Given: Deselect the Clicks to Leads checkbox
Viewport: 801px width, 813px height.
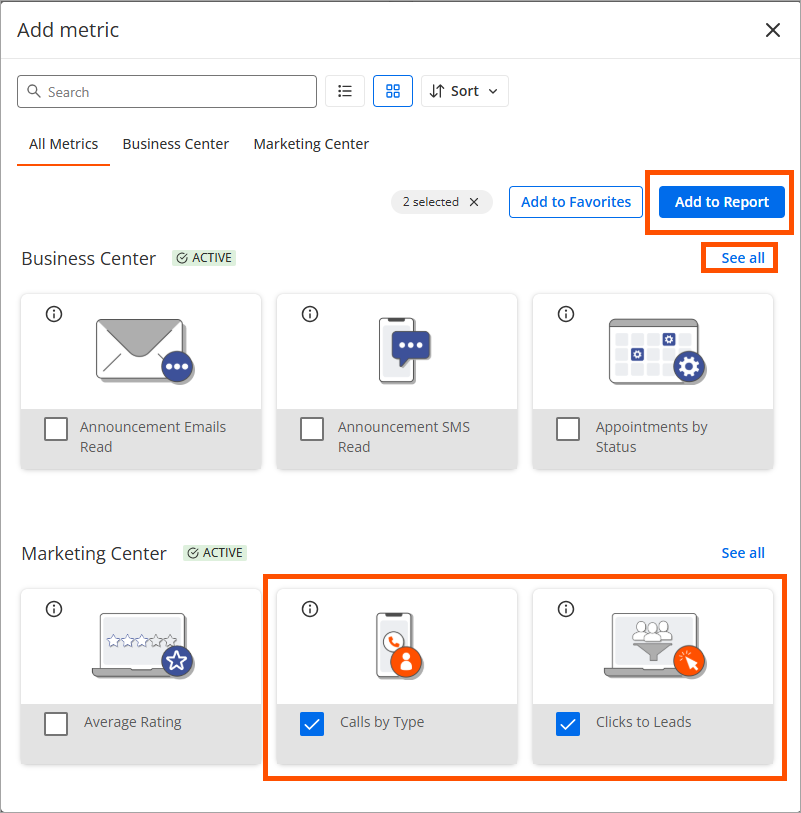Looking at the screenshot, I should 568,724.
